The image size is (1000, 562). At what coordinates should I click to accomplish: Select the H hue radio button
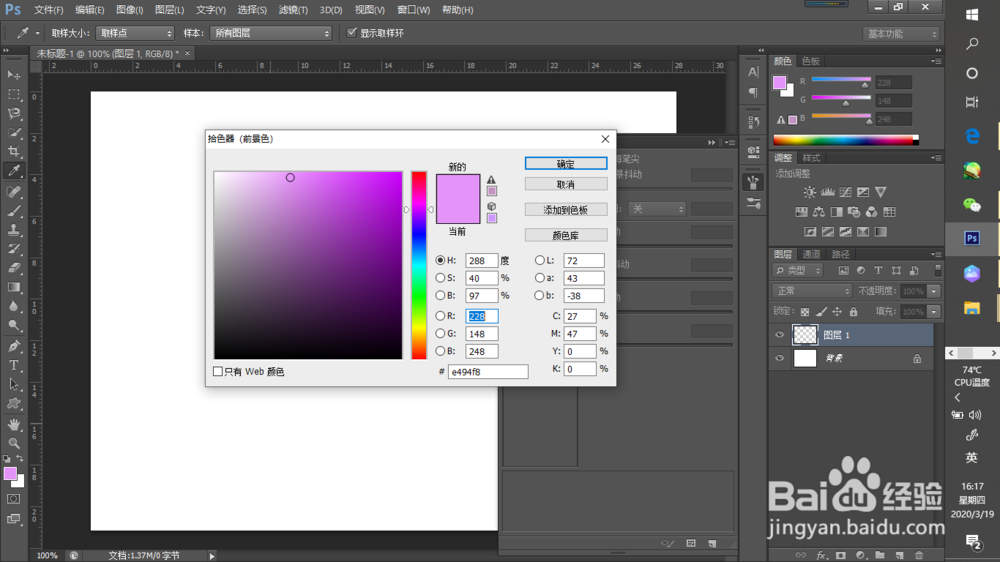click(x=440, y=260)
